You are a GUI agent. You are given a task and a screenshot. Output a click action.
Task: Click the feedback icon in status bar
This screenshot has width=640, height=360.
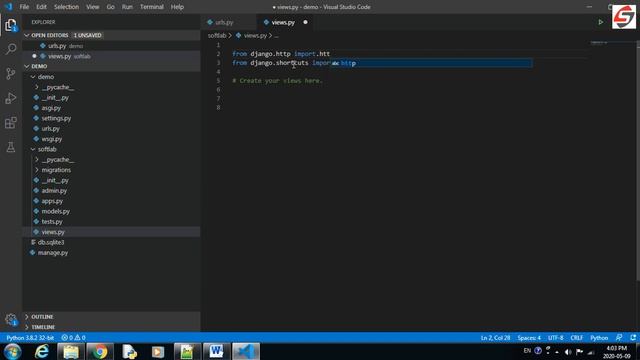(x=619, y=338)
